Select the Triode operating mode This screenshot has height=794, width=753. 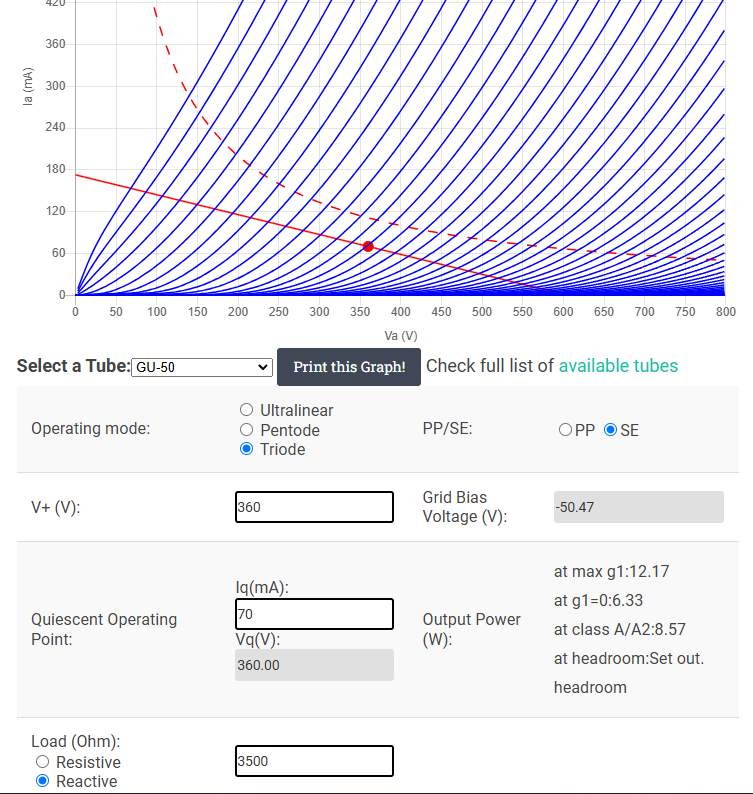(247, 449)
